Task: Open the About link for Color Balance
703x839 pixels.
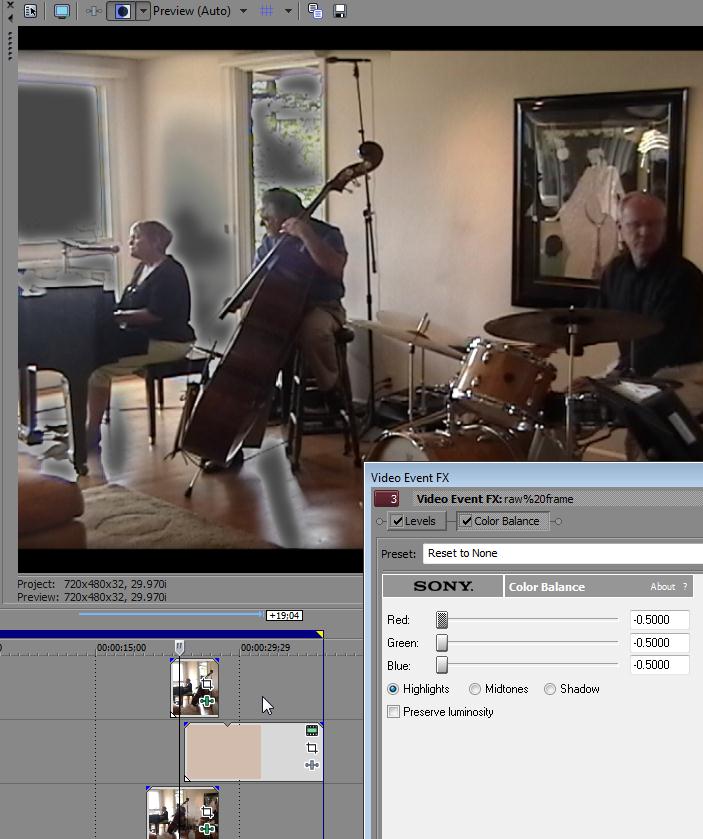Action: pos(662,586)
